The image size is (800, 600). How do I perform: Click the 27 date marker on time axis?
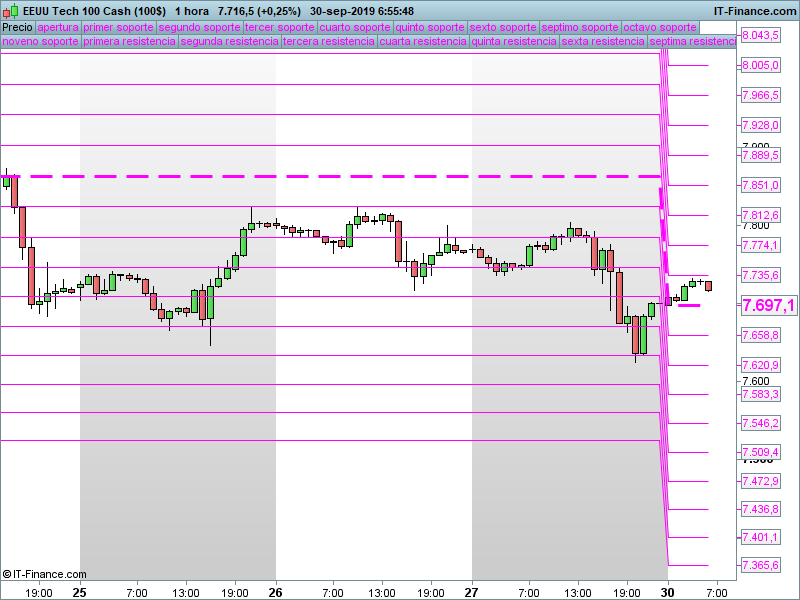471,593
